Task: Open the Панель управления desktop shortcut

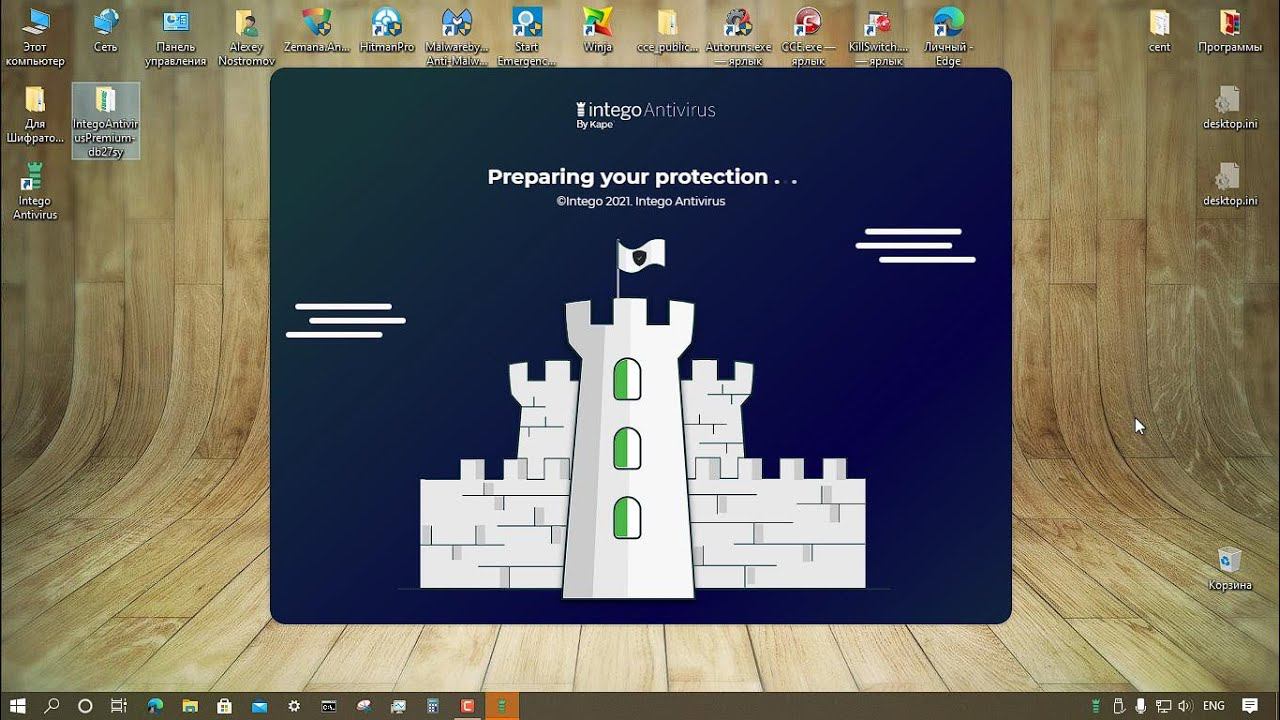Action: coord(175,37)
